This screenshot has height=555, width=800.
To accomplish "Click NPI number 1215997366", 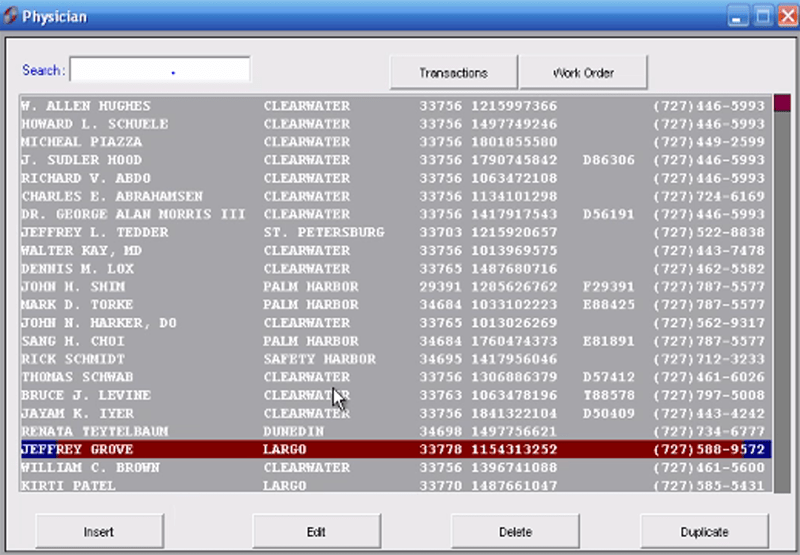I will coord(514,106).
